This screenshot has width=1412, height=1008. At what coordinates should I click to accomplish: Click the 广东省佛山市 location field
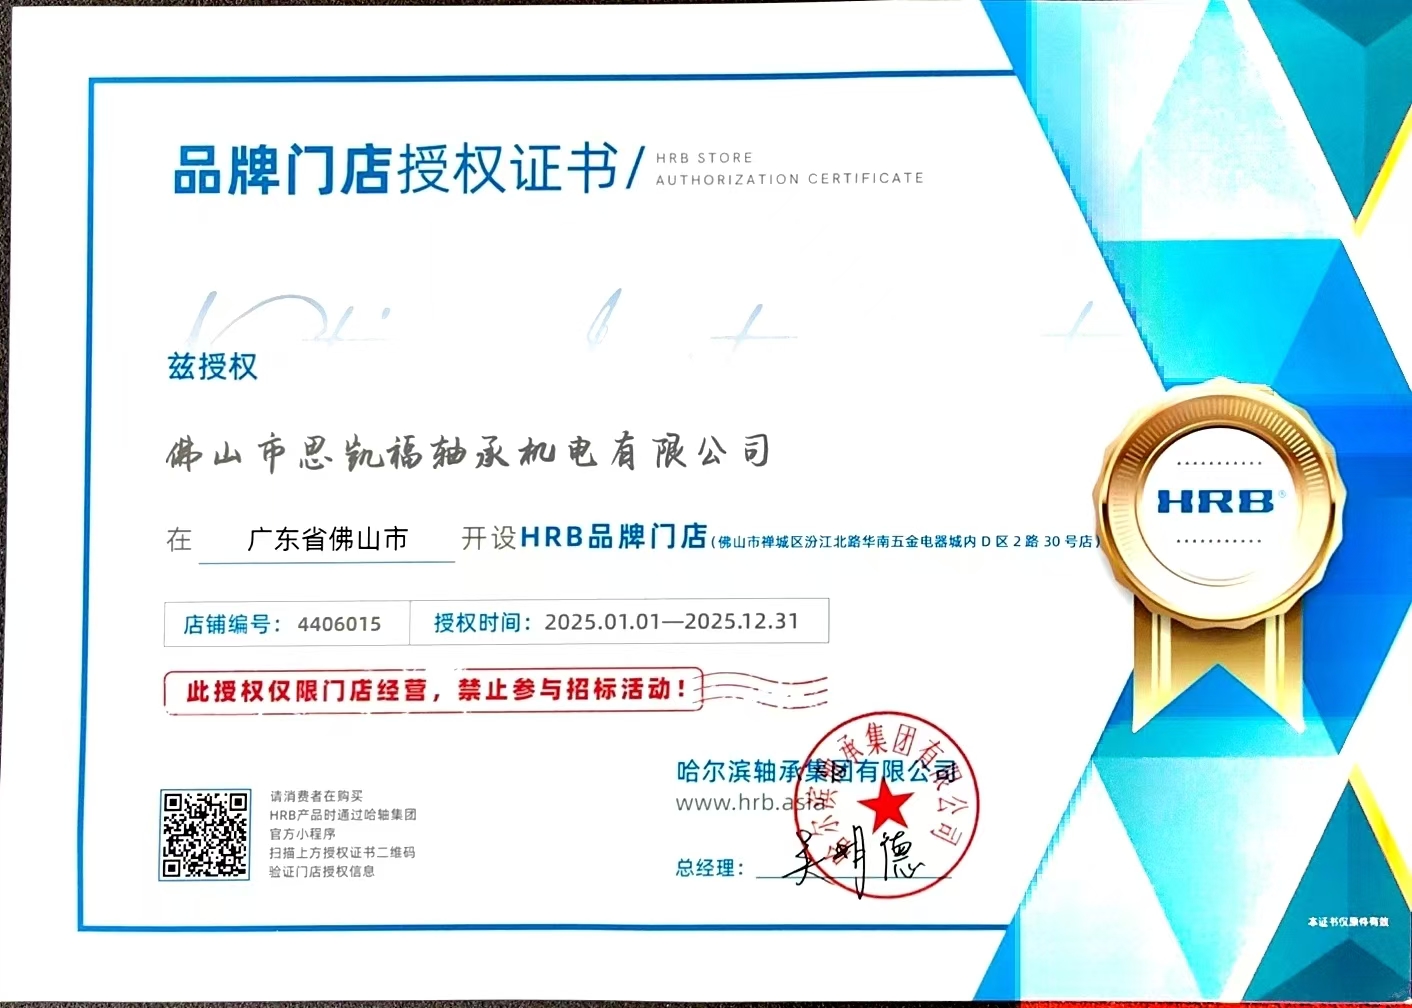[x=327, y=540]
